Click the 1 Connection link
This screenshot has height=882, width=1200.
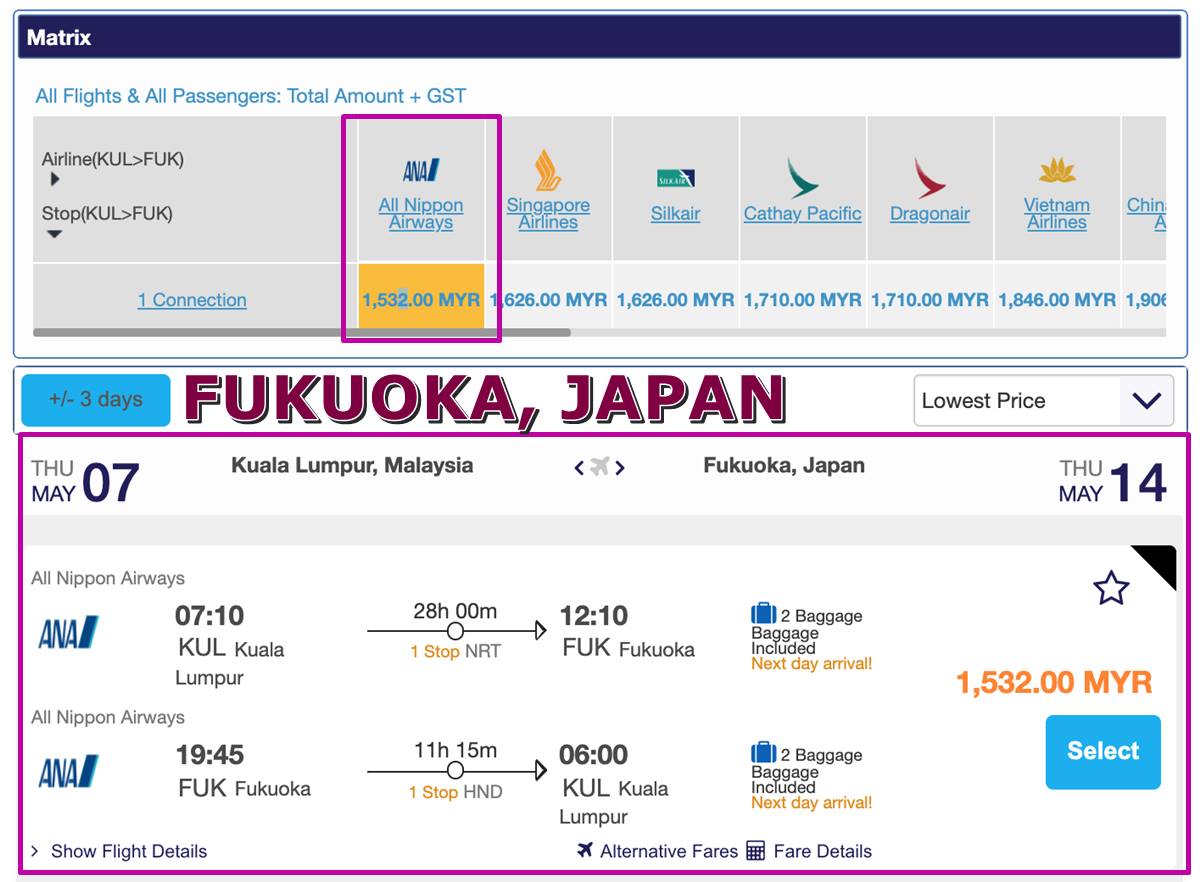click(192, 300)
